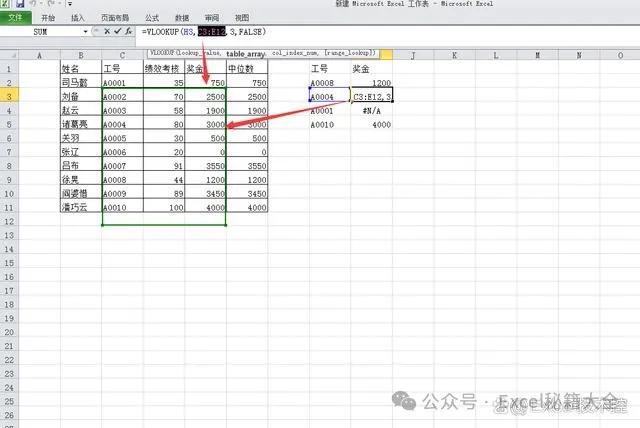This screenshot has width=640, height=428.
Task: Click the Excel application icon in title bar
Action: [x=5, y=3]
